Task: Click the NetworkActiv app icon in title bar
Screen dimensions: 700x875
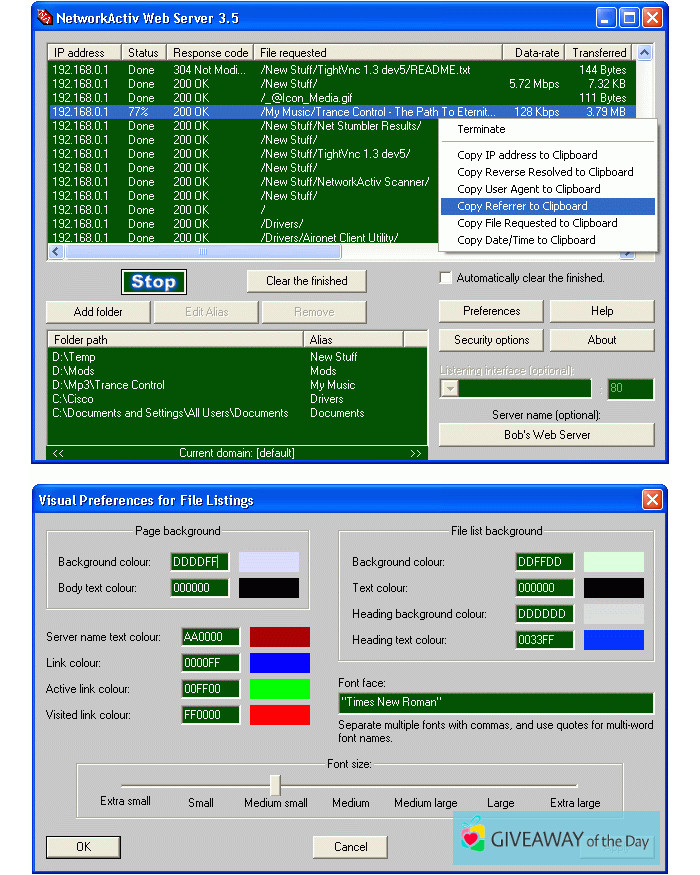Action: [44, 18]
